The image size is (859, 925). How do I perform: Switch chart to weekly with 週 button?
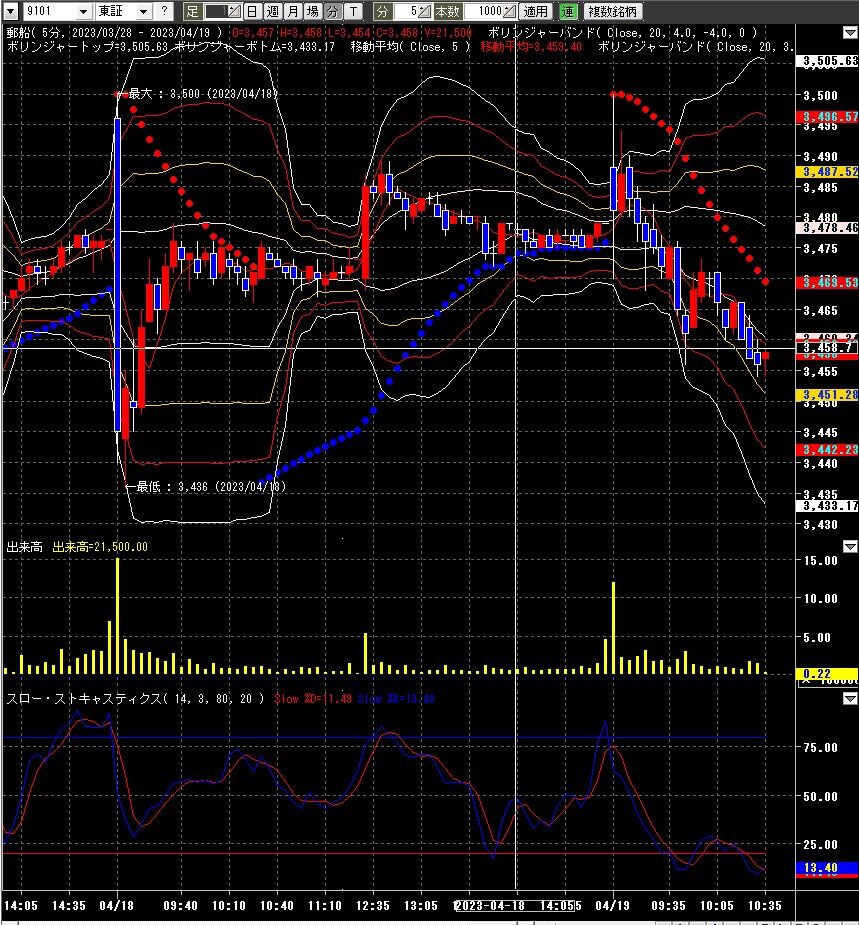click(x=272, y=11)
